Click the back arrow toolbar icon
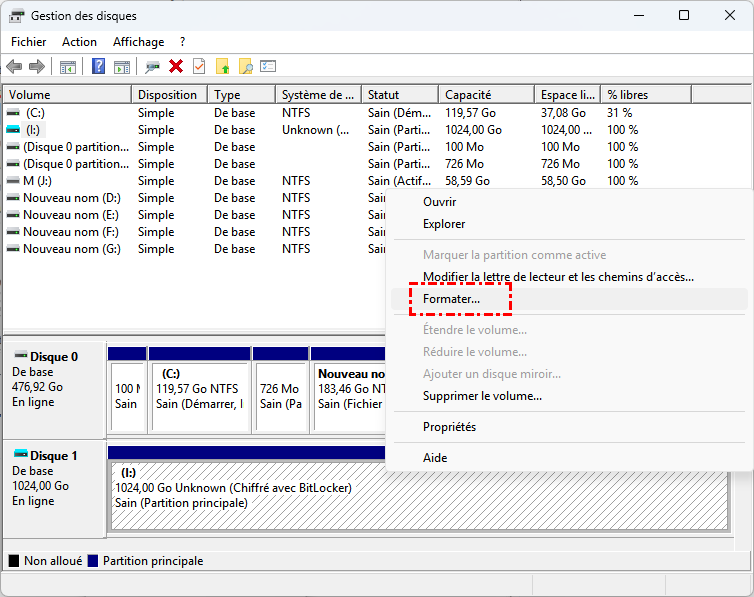Image resolution: width=754 pixels, height=597 pixels. [14, 67]
